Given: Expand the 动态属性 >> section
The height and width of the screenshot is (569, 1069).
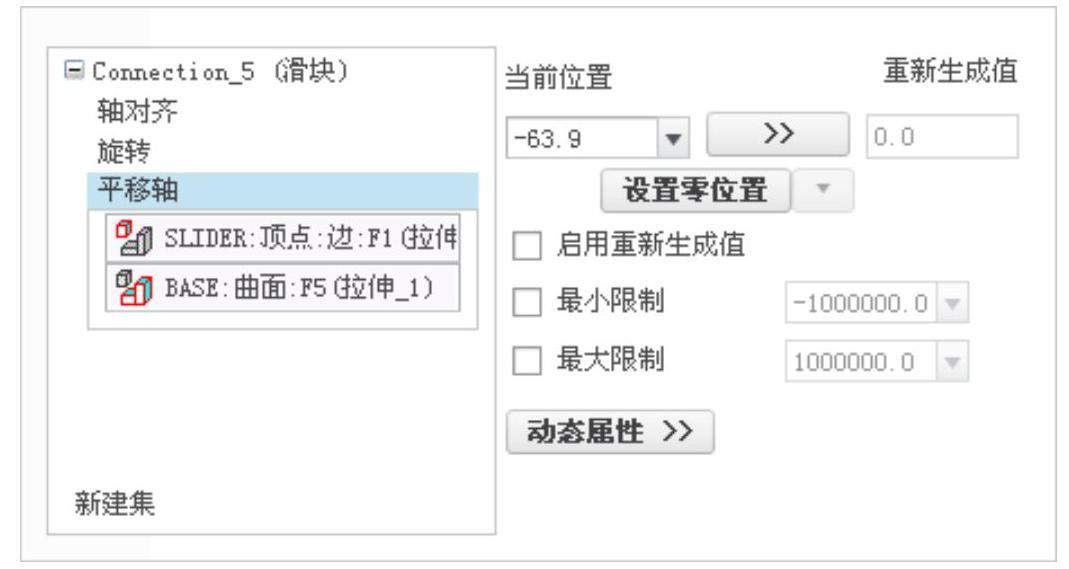Looking at the screenshot, I should tap(610, 431).
